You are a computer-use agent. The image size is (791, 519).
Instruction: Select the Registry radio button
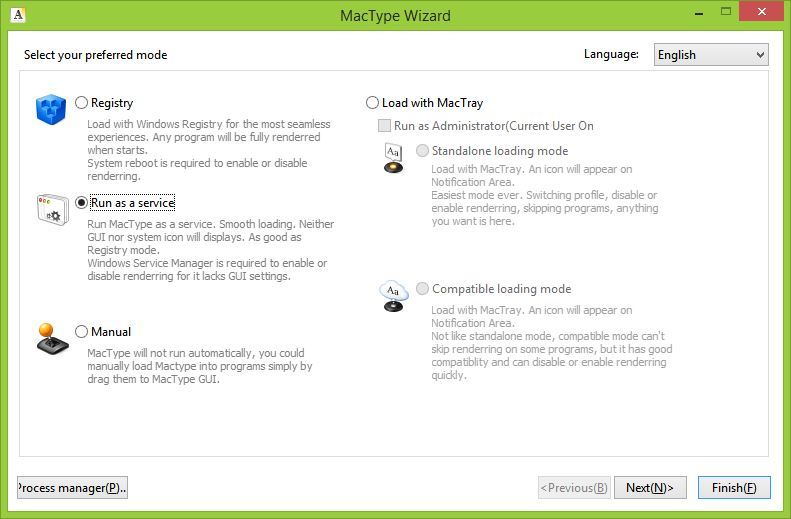[81, 103]
